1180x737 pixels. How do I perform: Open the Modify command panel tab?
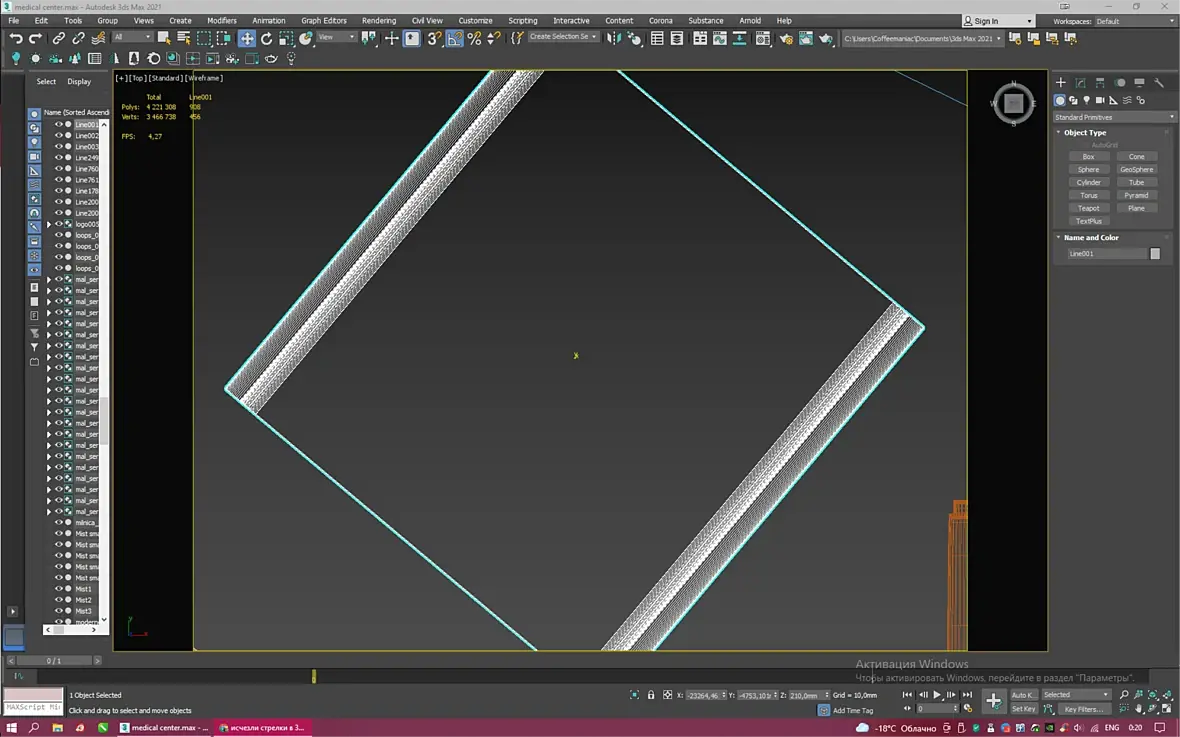pos(1081,83)
